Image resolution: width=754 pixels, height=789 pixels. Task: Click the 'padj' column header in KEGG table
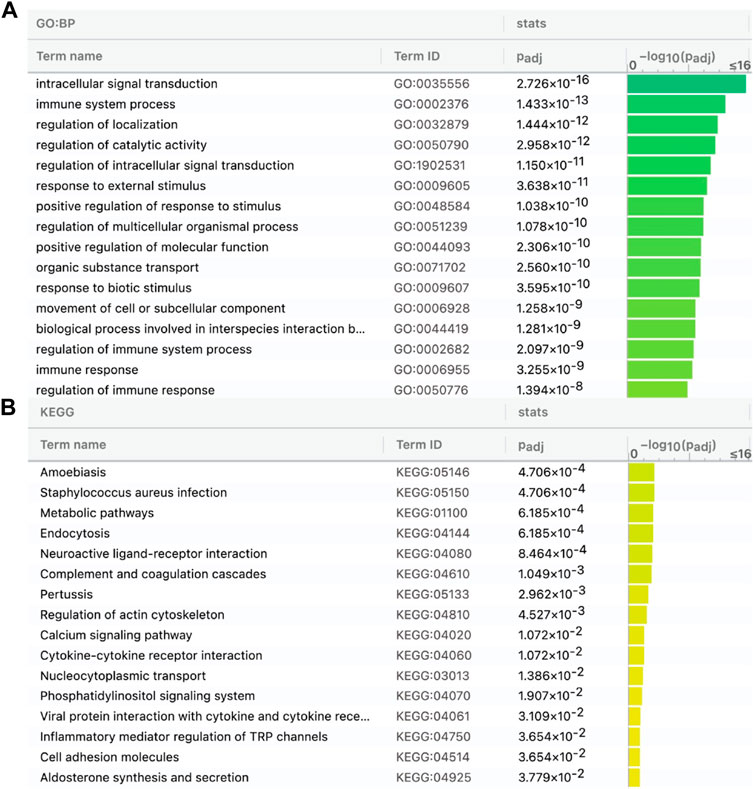(531, 446)
